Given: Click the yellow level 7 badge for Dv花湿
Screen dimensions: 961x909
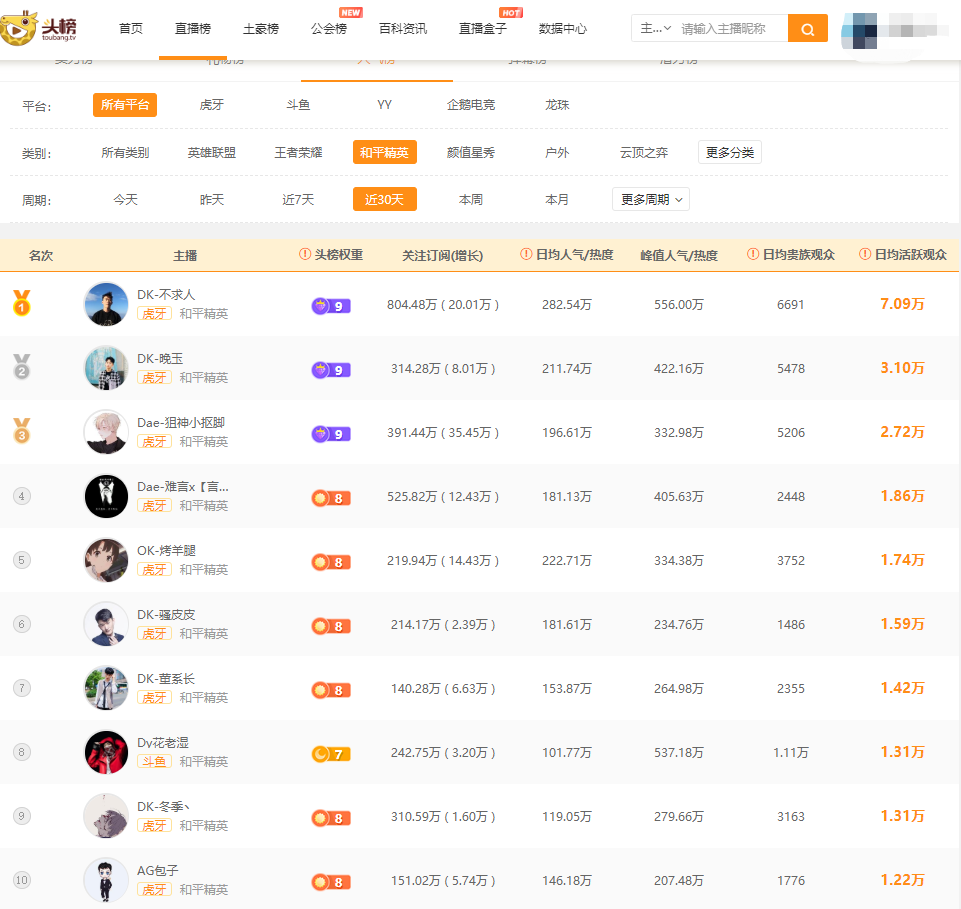Looking at the screenshot, I should point(330,753).
